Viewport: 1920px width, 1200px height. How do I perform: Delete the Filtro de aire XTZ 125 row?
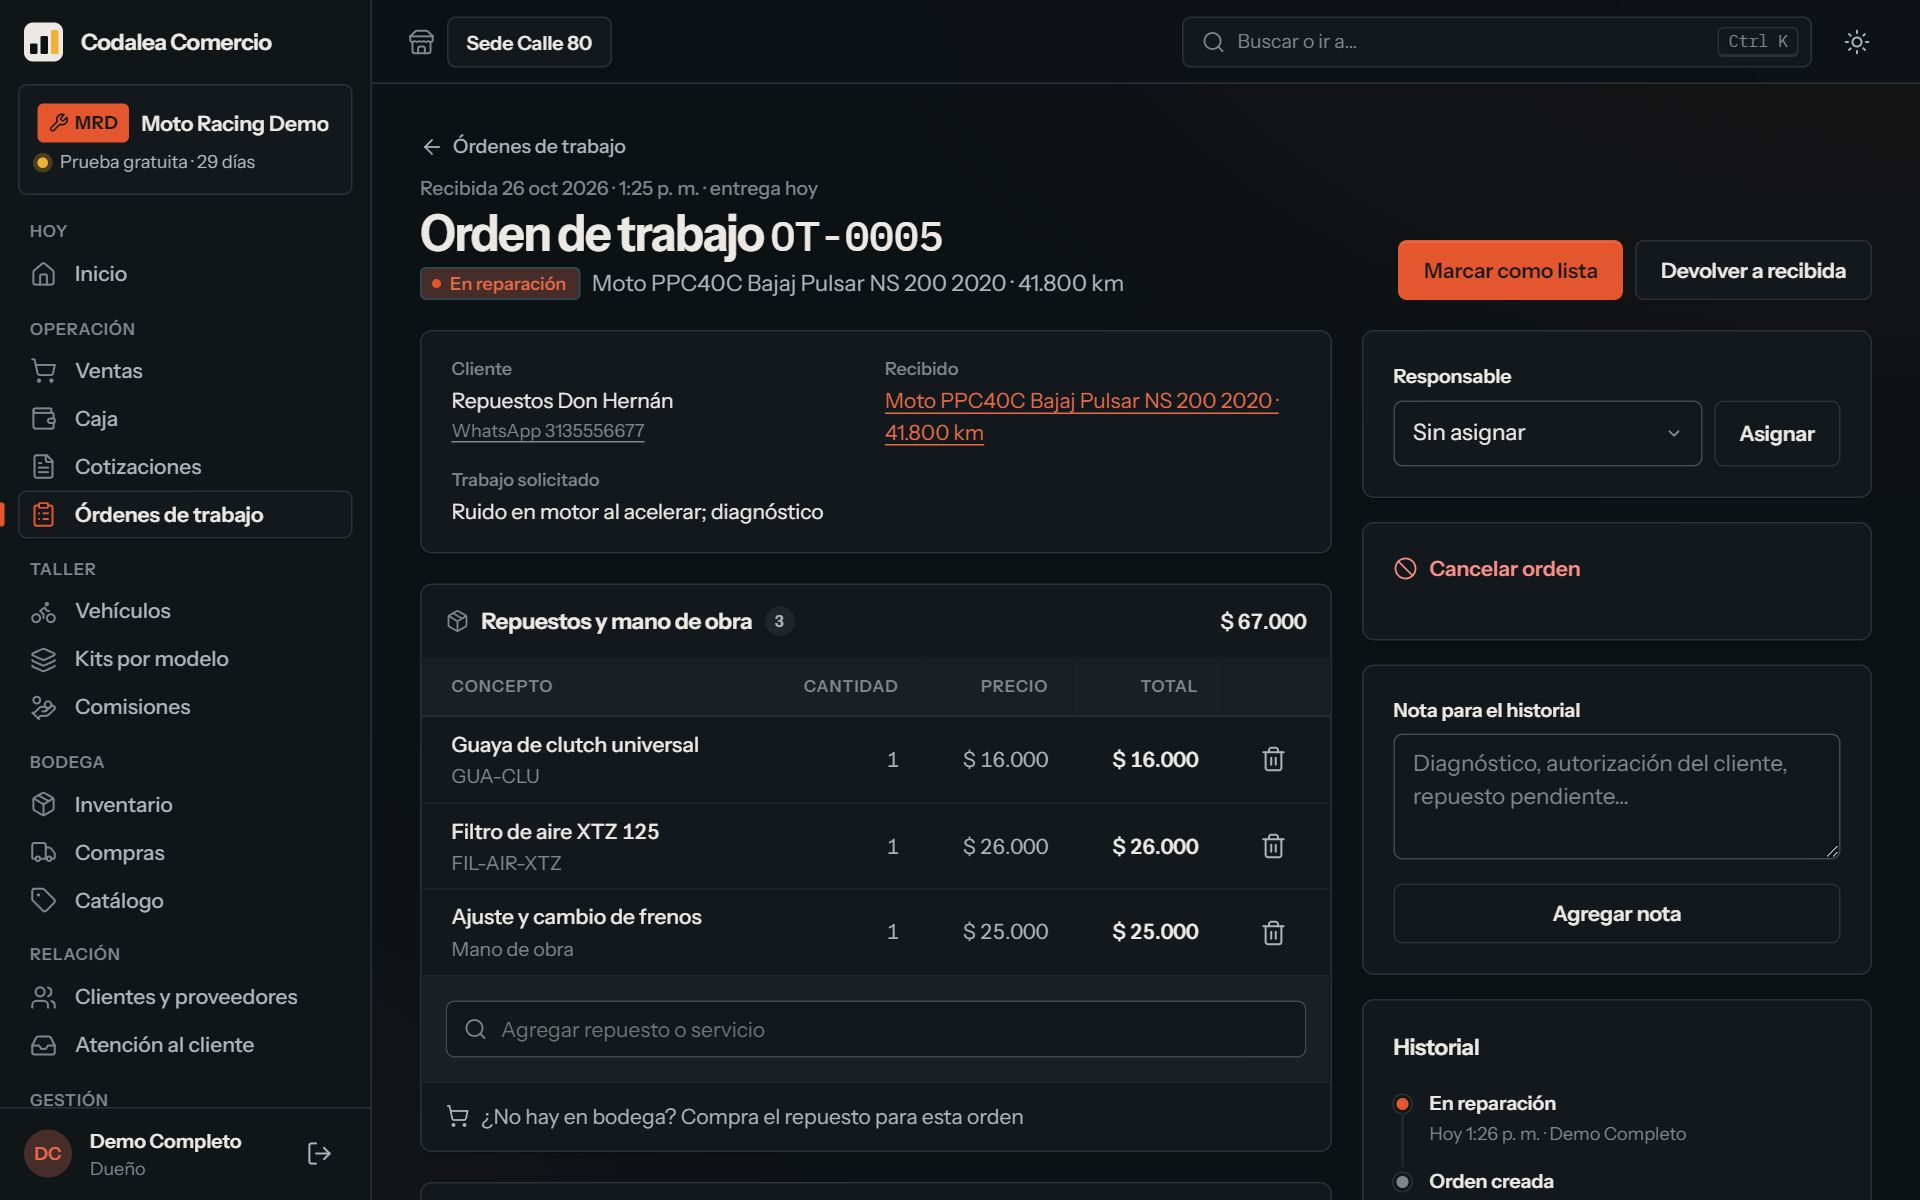(x=1273, y=846)
